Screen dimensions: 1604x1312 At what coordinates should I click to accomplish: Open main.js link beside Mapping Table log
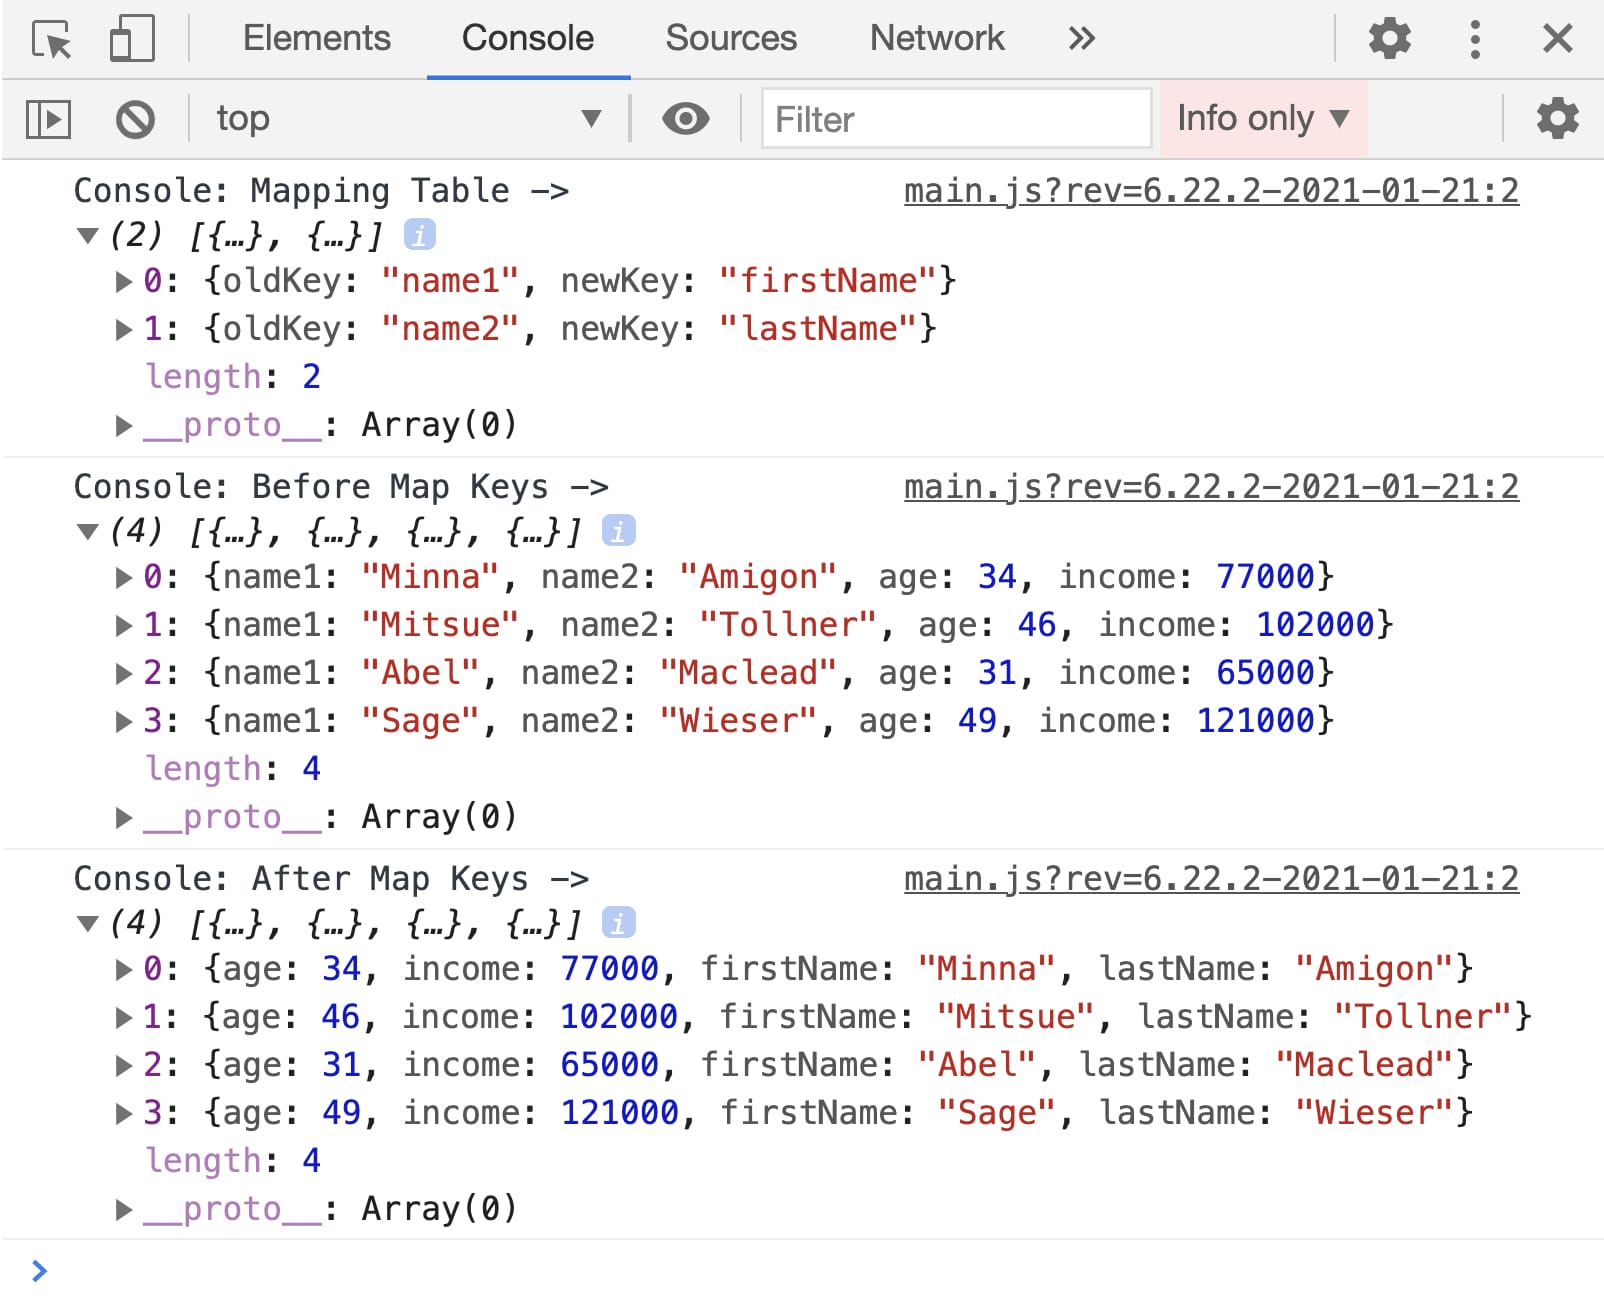tap(1211, 190)
